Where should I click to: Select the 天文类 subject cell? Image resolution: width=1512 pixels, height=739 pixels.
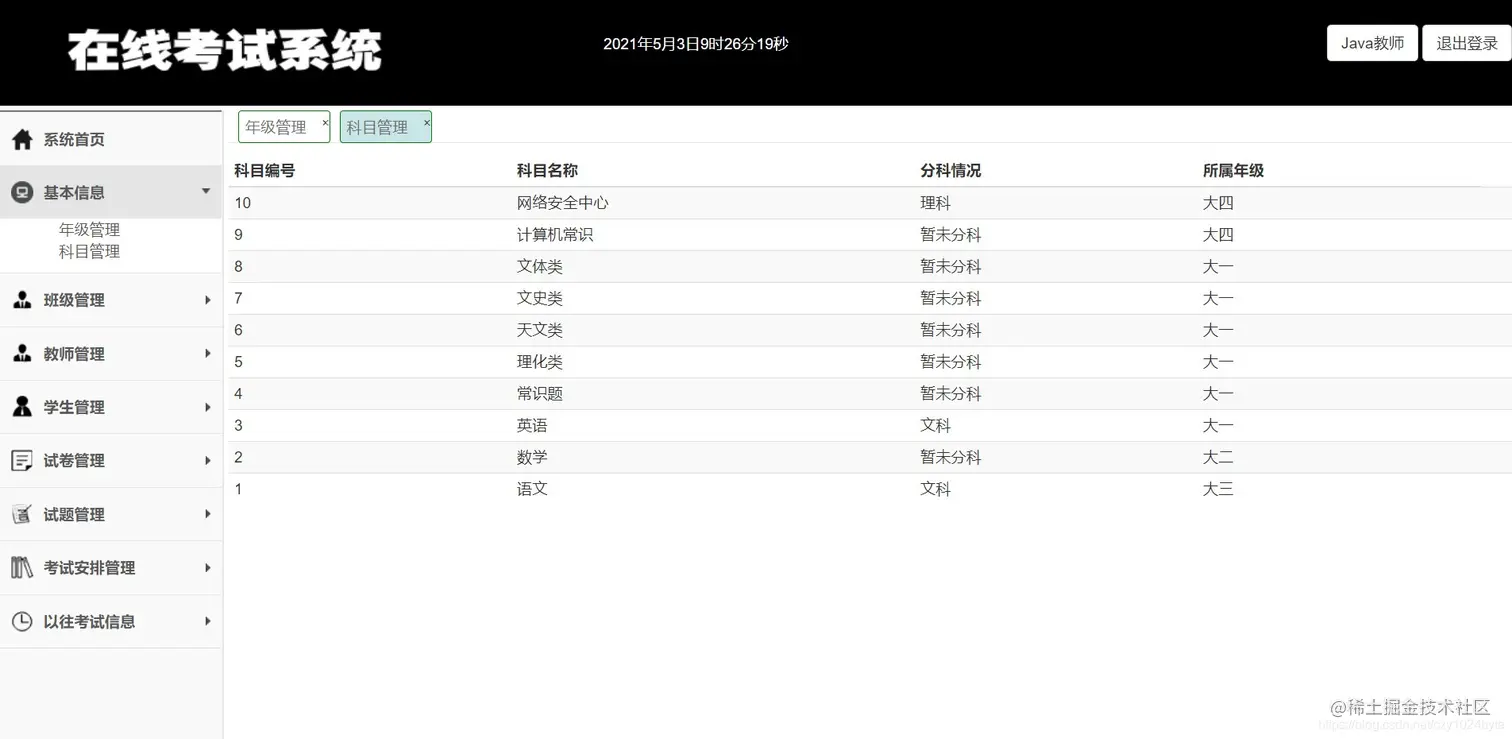pos(540,330)
